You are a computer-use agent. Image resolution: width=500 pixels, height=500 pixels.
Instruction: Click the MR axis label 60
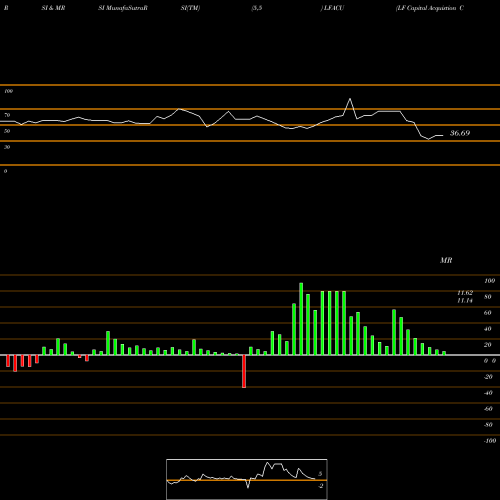[x=488, y=313]
